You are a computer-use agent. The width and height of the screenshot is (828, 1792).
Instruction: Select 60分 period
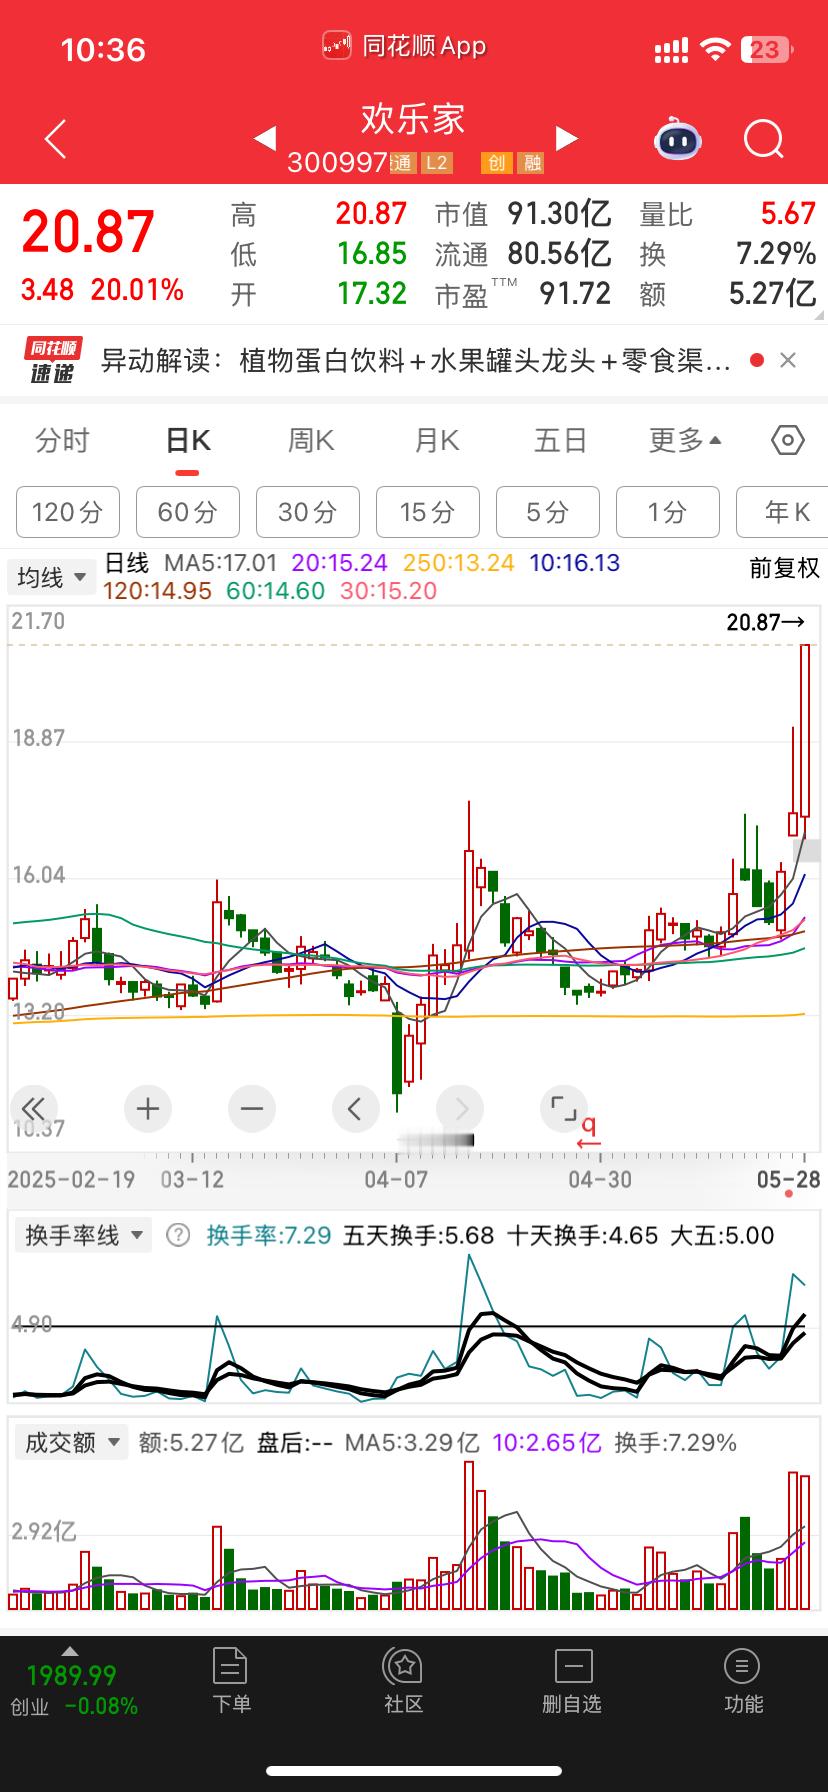pos(188,512)
